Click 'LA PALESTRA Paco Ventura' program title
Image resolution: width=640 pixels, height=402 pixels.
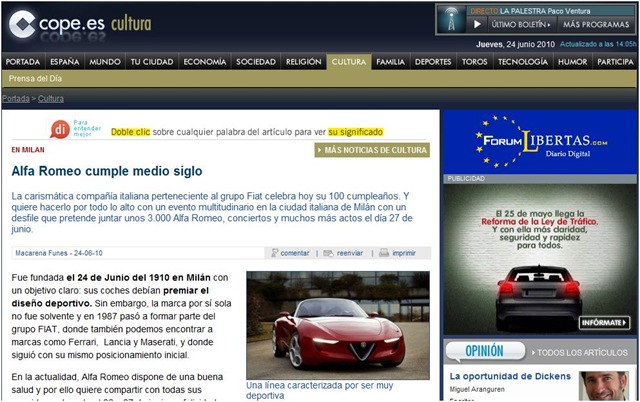[x=545, y=11]
